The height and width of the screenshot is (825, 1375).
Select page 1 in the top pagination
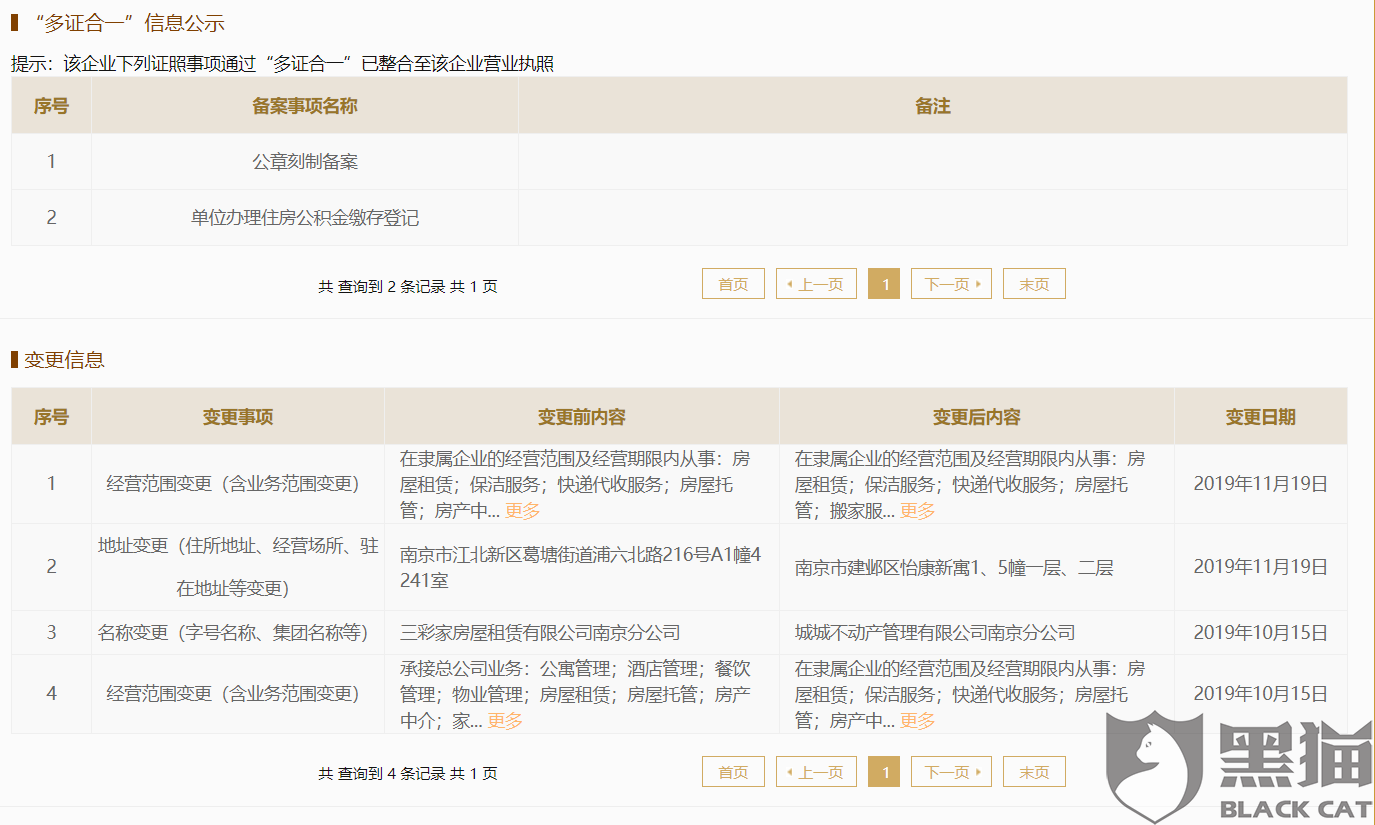[x=884, y=283]
